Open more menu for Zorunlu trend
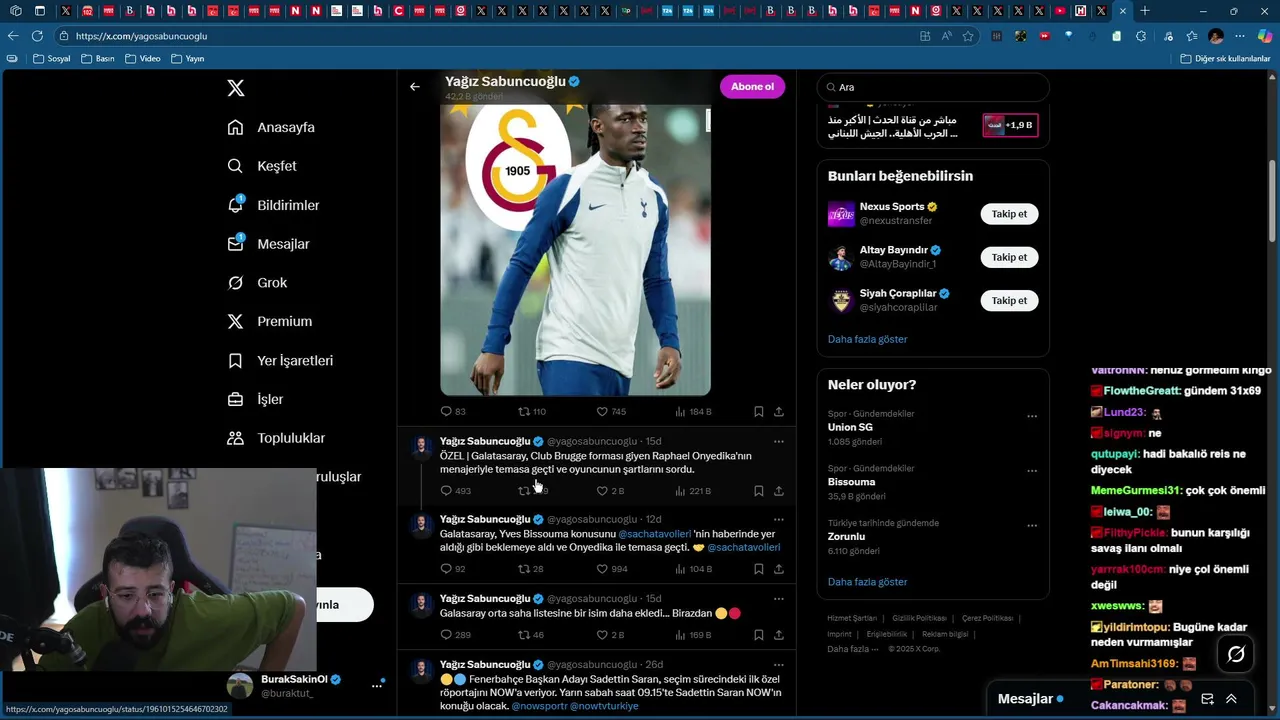Viewport: 1280px width, 720px height. 1032,525
